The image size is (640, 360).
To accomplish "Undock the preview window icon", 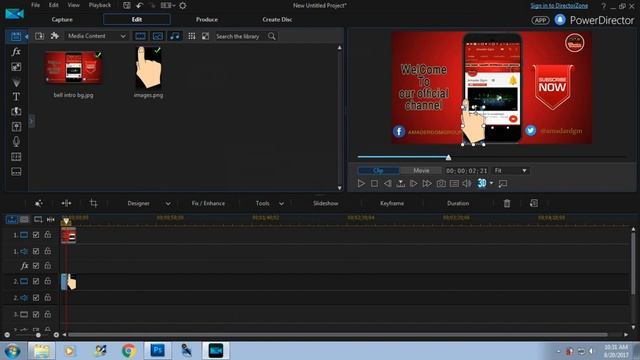I will pos(503,184).
